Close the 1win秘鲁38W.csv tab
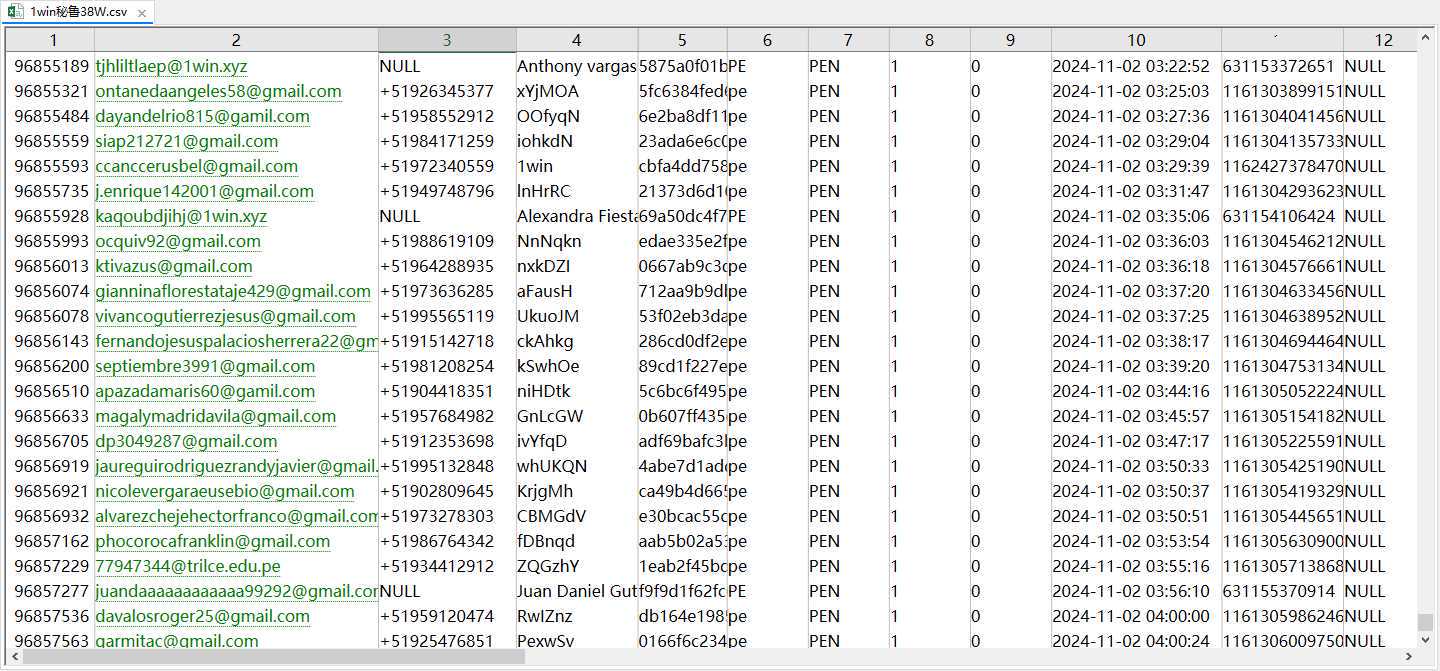Screen dimensions: 1440x671 pyautogui.click(x=141, y=14)
